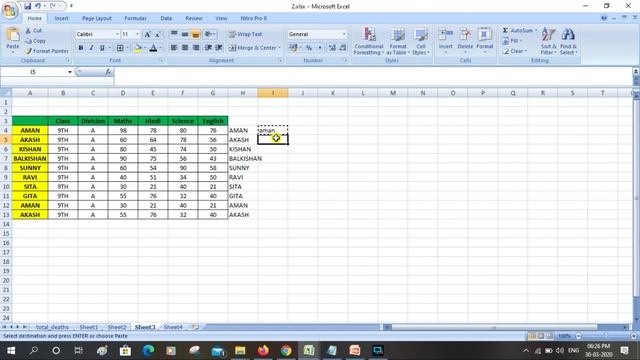
Task: Toggle underline formatting
Action: [102, 48]
